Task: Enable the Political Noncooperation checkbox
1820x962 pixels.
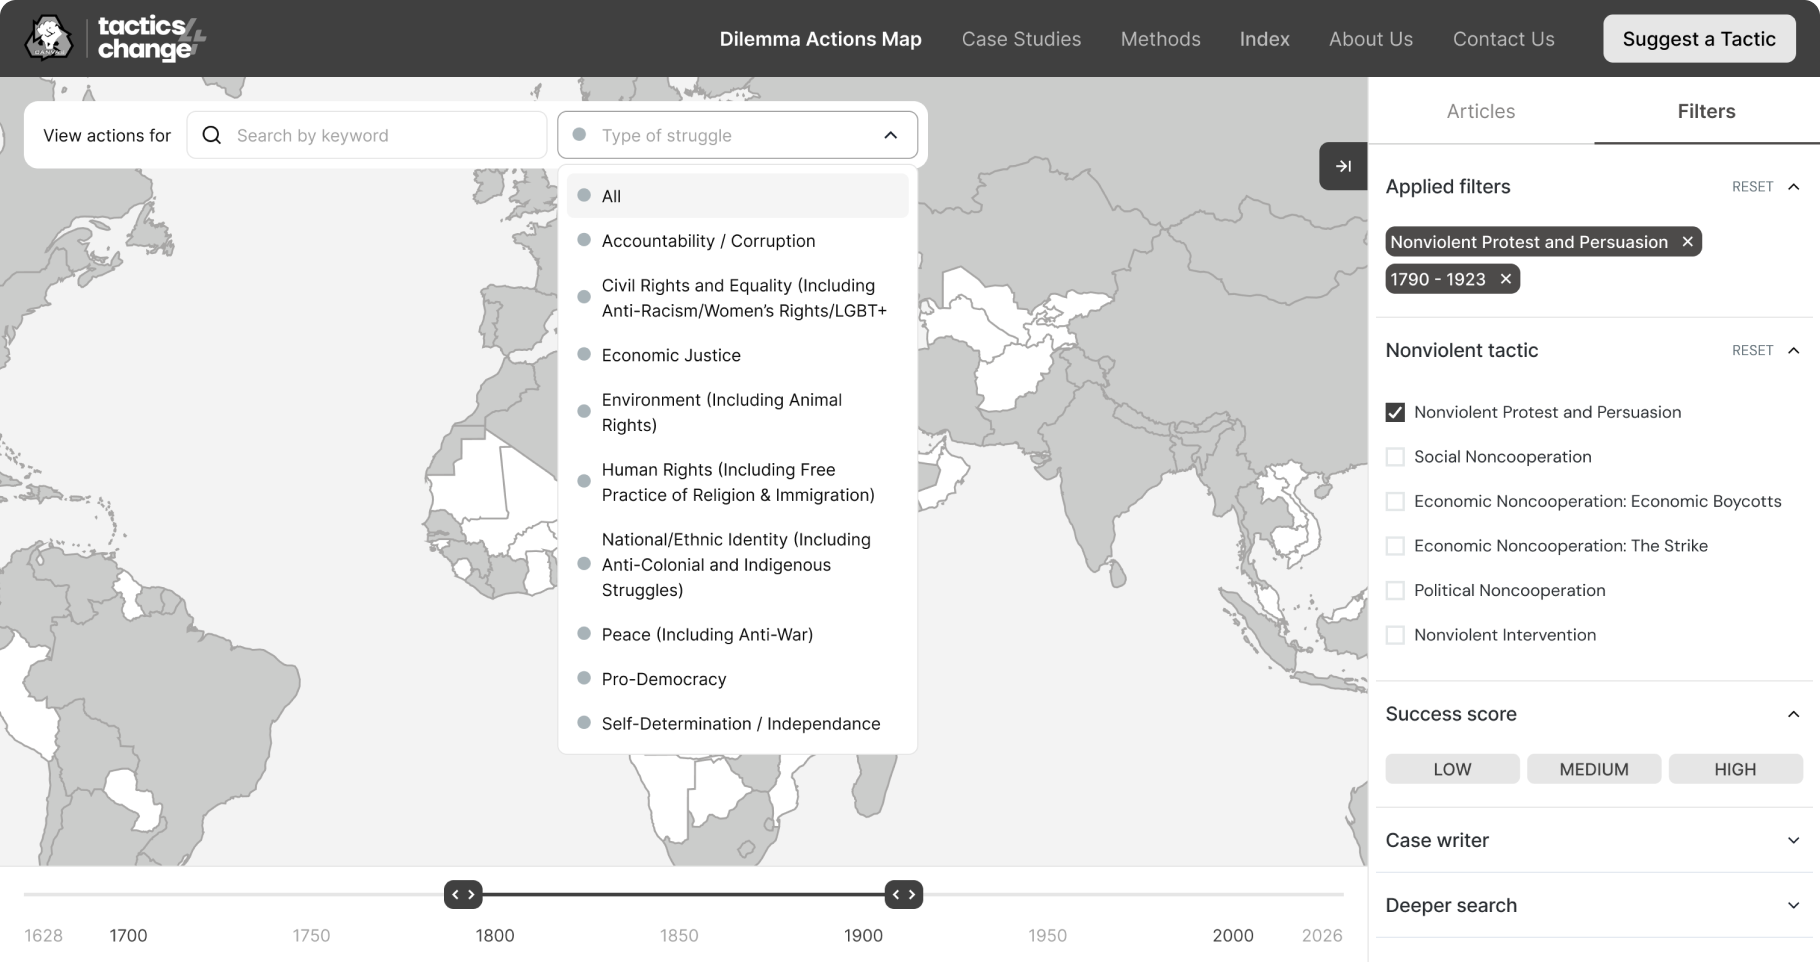Action: coord(1395,590)
